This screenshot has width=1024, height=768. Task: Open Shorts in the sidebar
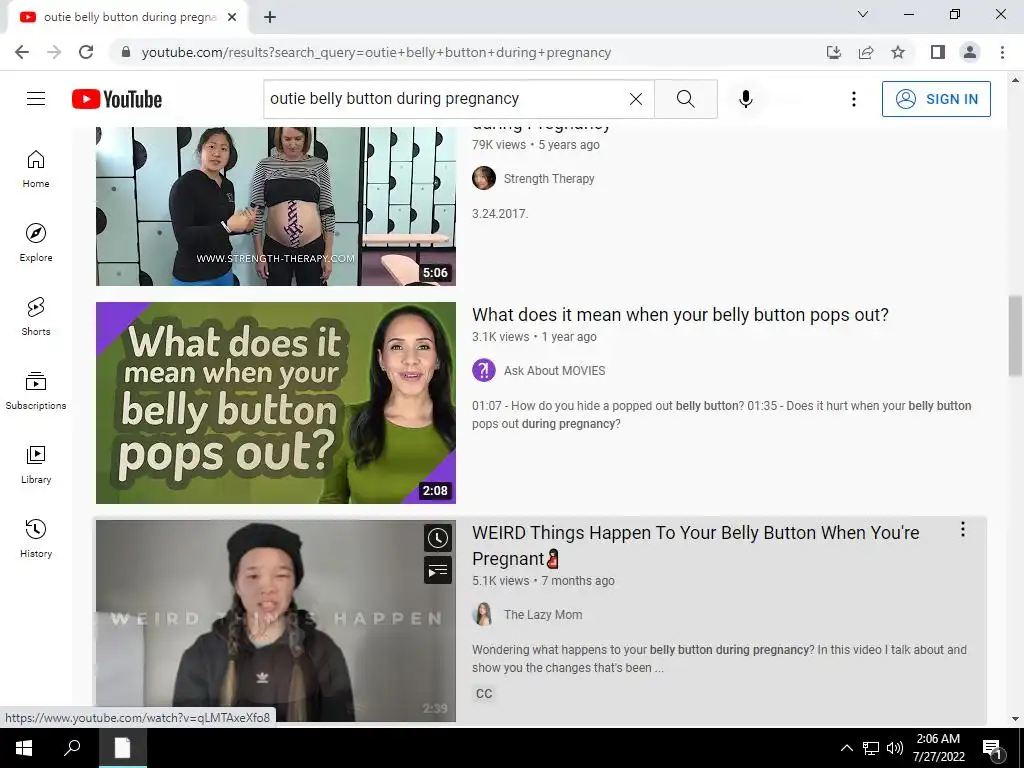(x=36, y=317)
